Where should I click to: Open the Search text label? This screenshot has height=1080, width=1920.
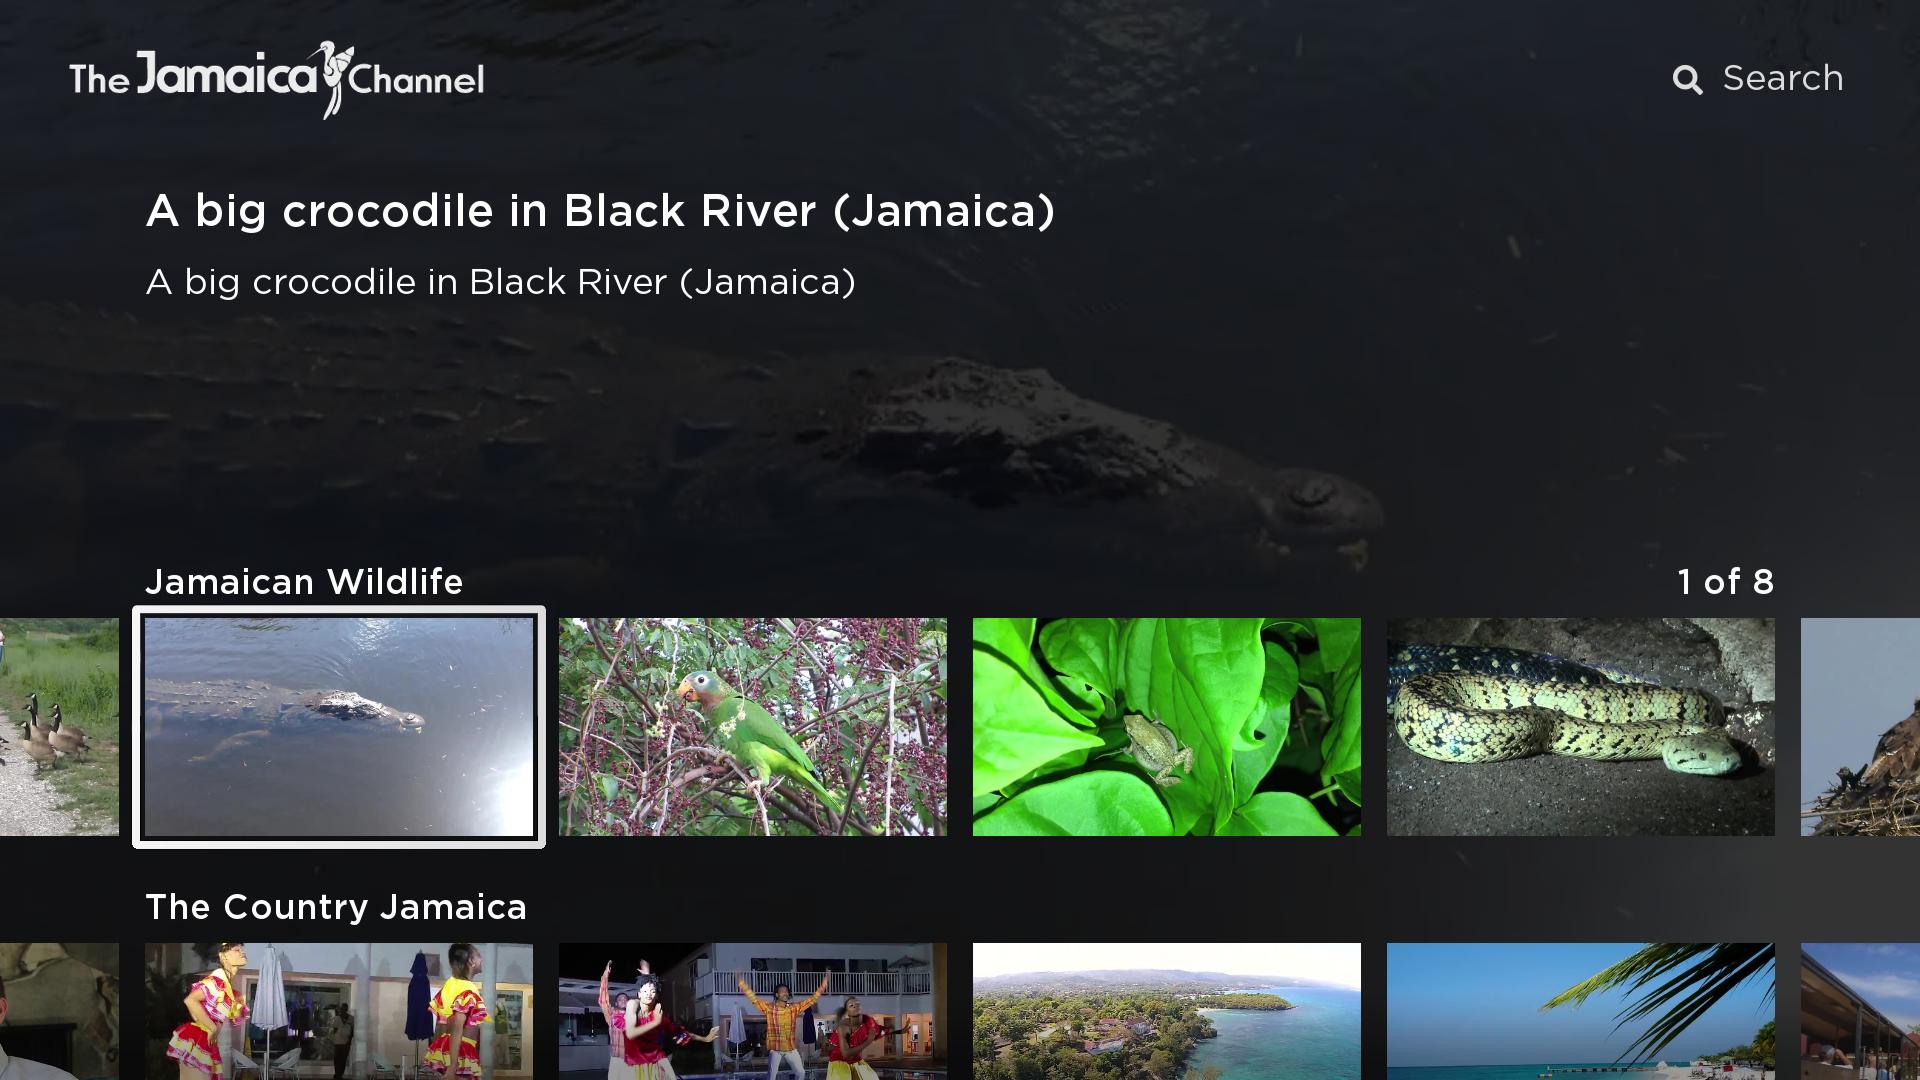click(x=1783, y=78)
